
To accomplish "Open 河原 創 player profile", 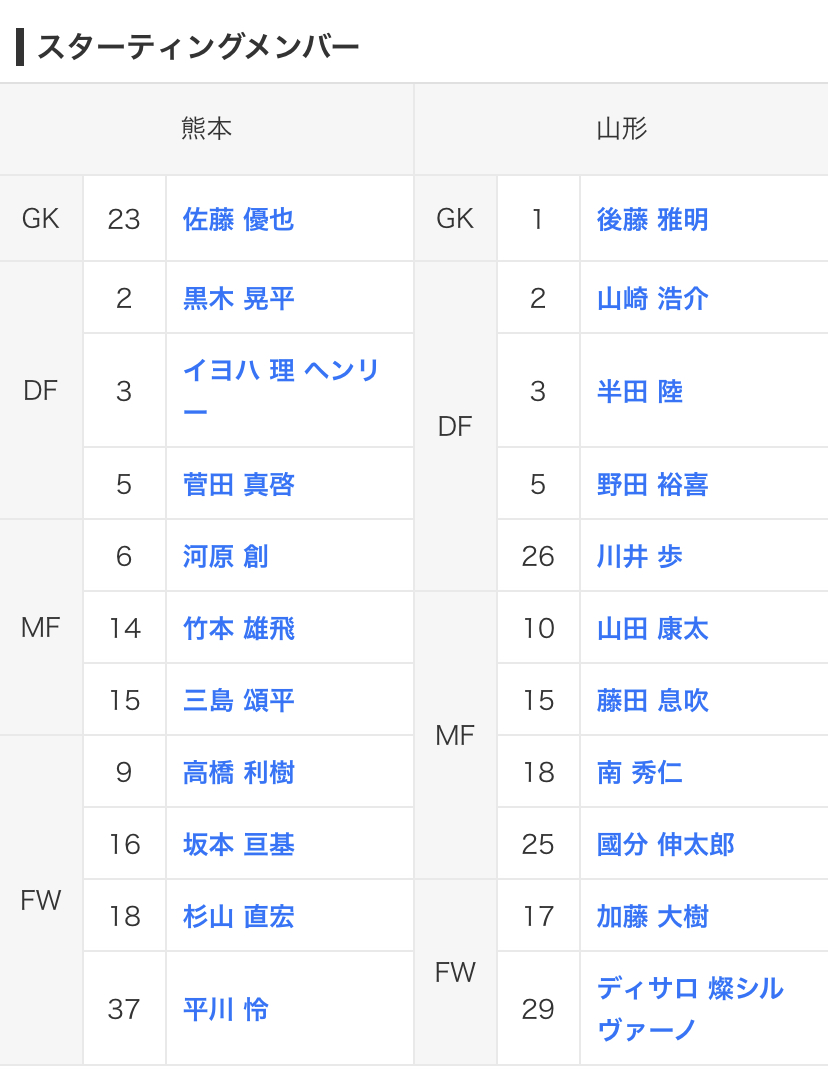I will tap(225, 556).
